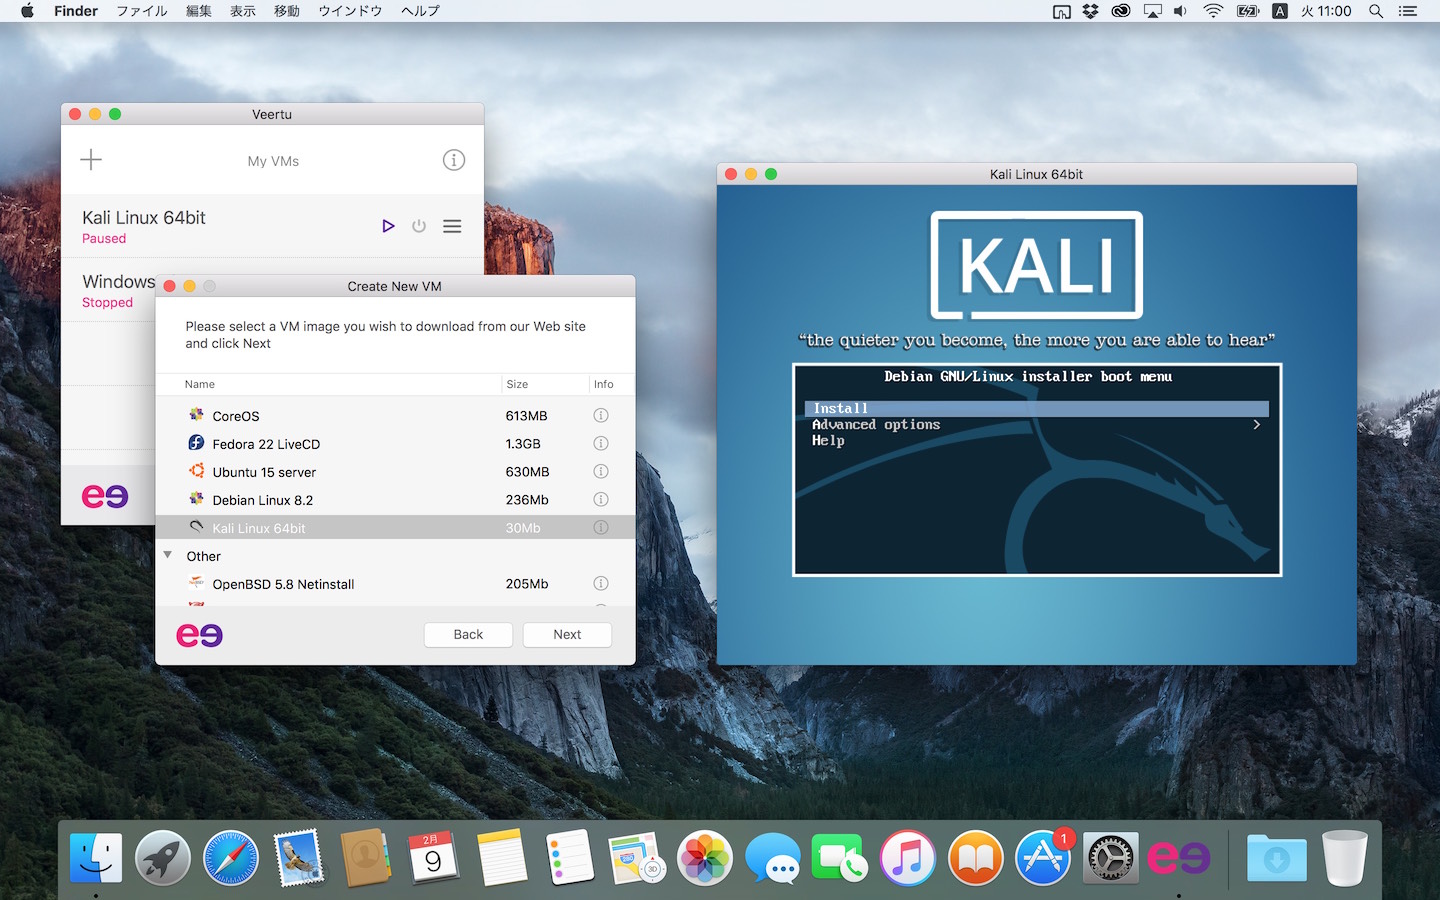Click the plus icon to add a VM
The width and height of the screenshot is (1440, 900).
point(91,160)
